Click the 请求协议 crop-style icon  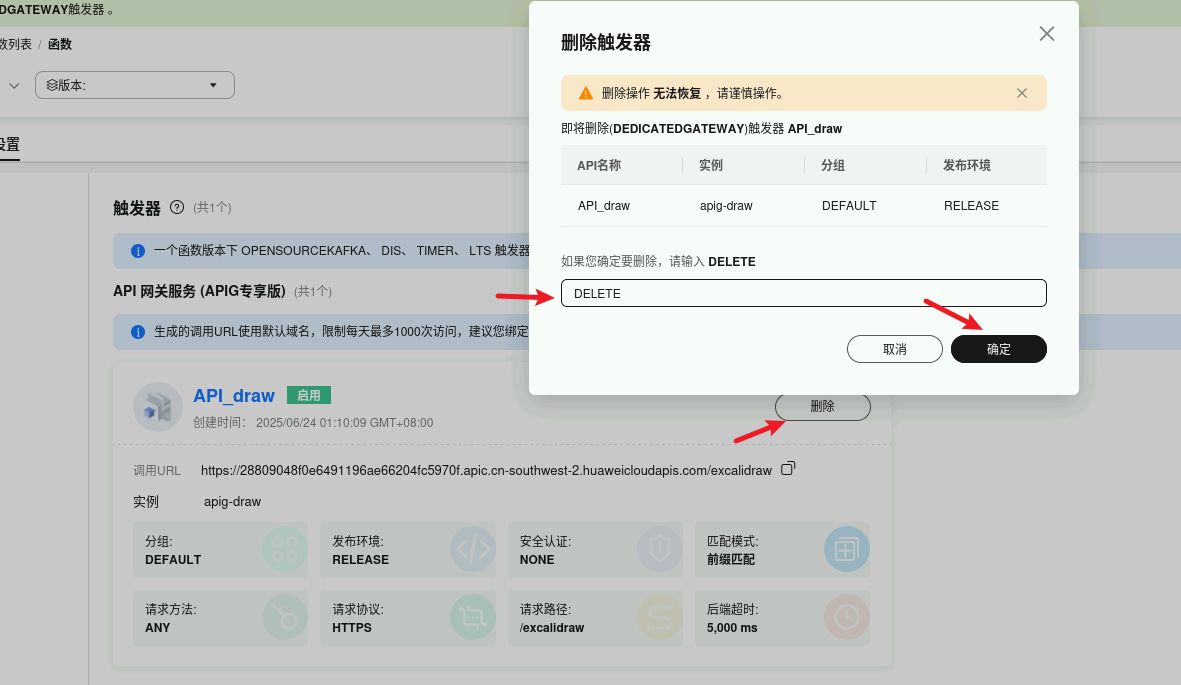coord(472,617)
